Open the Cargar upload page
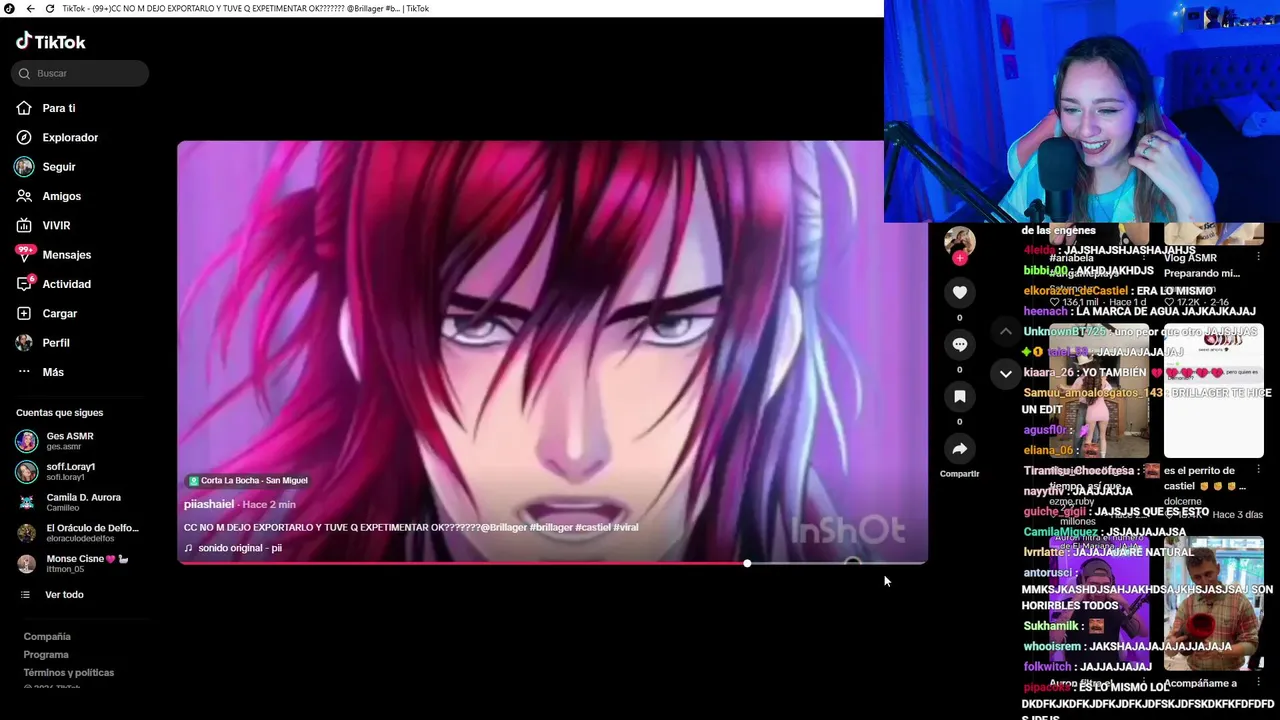Viewport: 1280px width, 720px height. tap(46, 313)
